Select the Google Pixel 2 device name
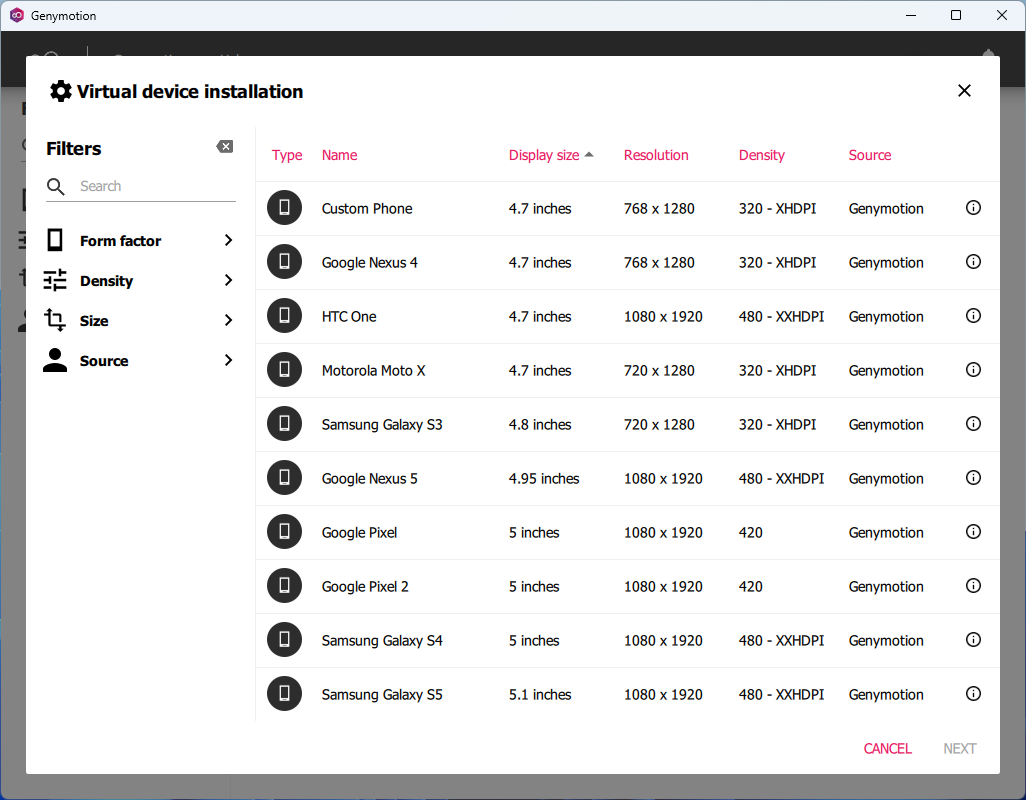Viewport: 1026px width, 800px height. (364, 586)
